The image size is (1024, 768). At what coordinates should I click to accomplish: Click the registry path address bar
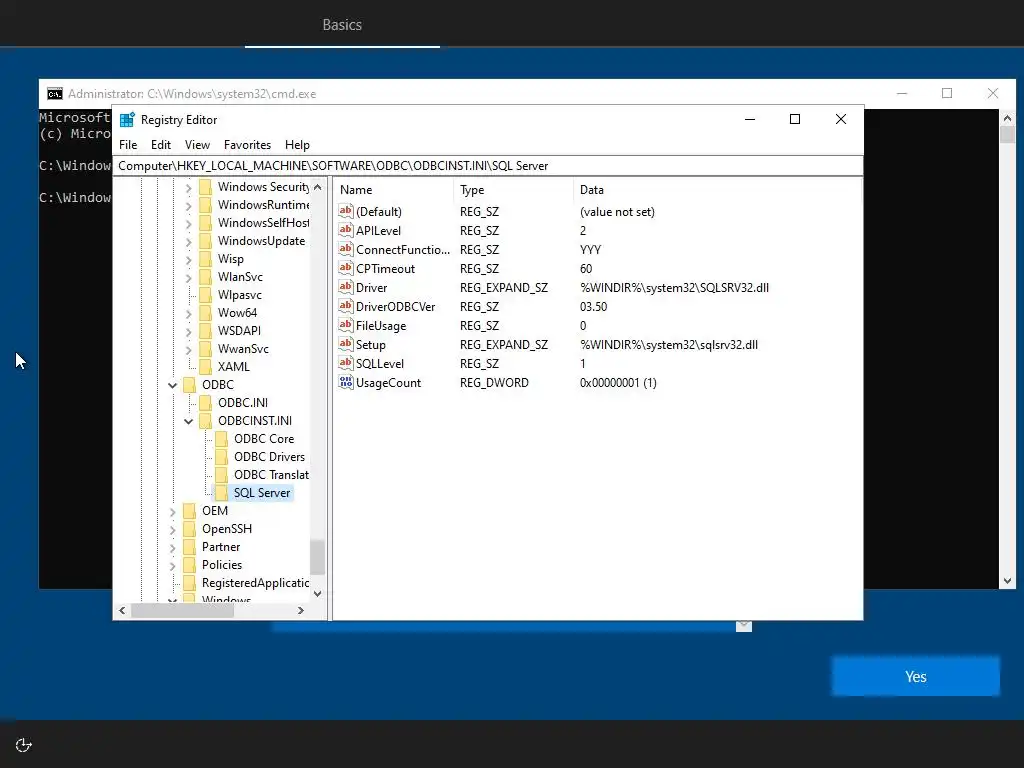click(488, 166)
